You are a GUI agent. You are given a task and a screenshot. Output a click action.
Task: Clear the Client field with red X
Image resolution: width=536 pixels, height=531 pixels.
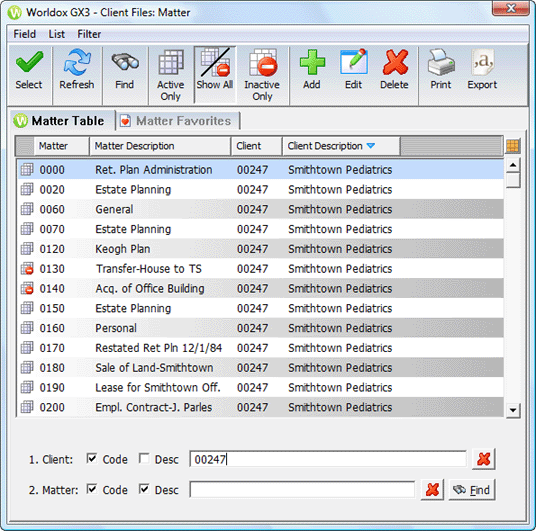click(x=483, y=459)
